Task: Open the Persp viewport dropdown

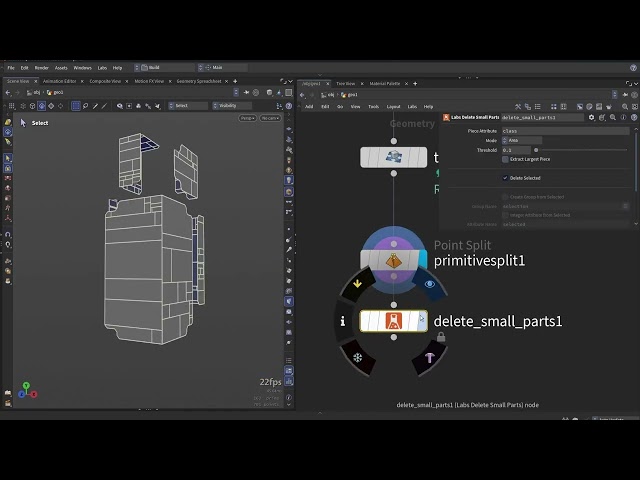Action: [247, 118]
